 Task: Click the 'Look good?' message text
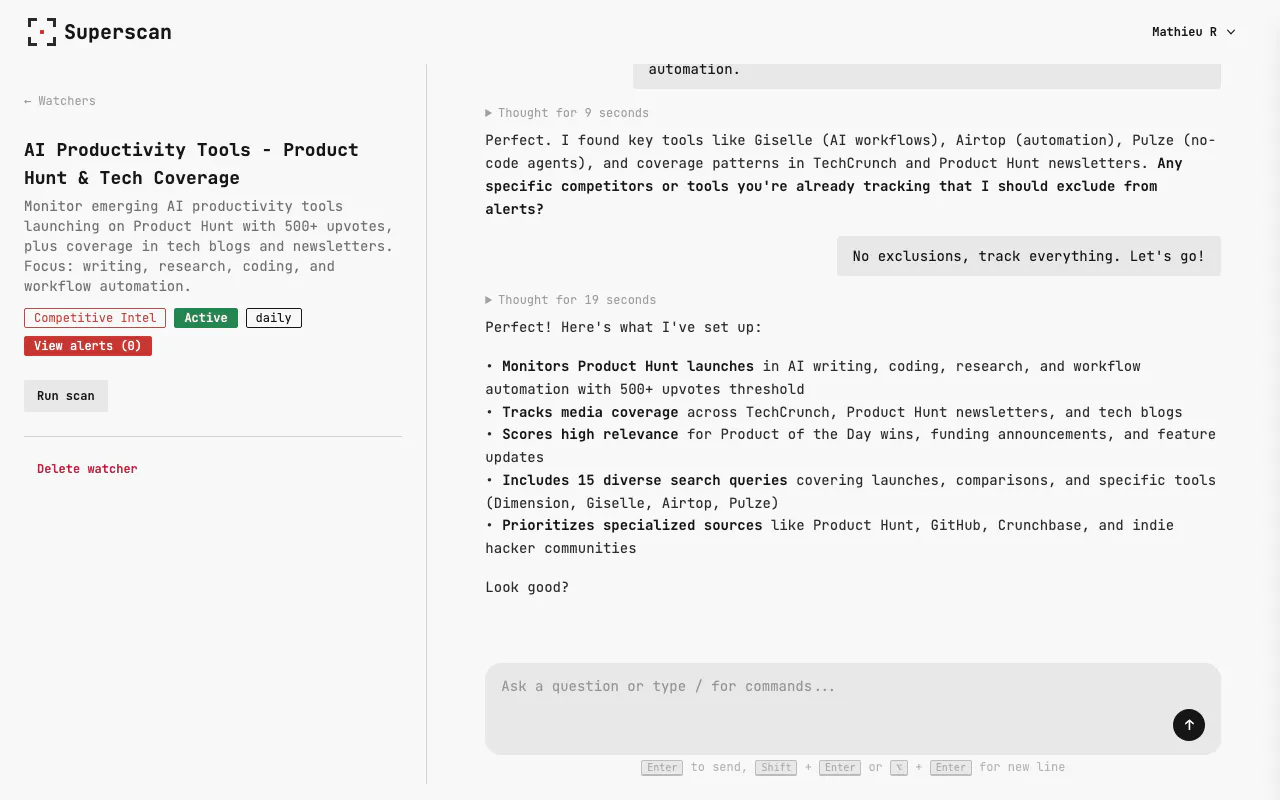[527, 587]
